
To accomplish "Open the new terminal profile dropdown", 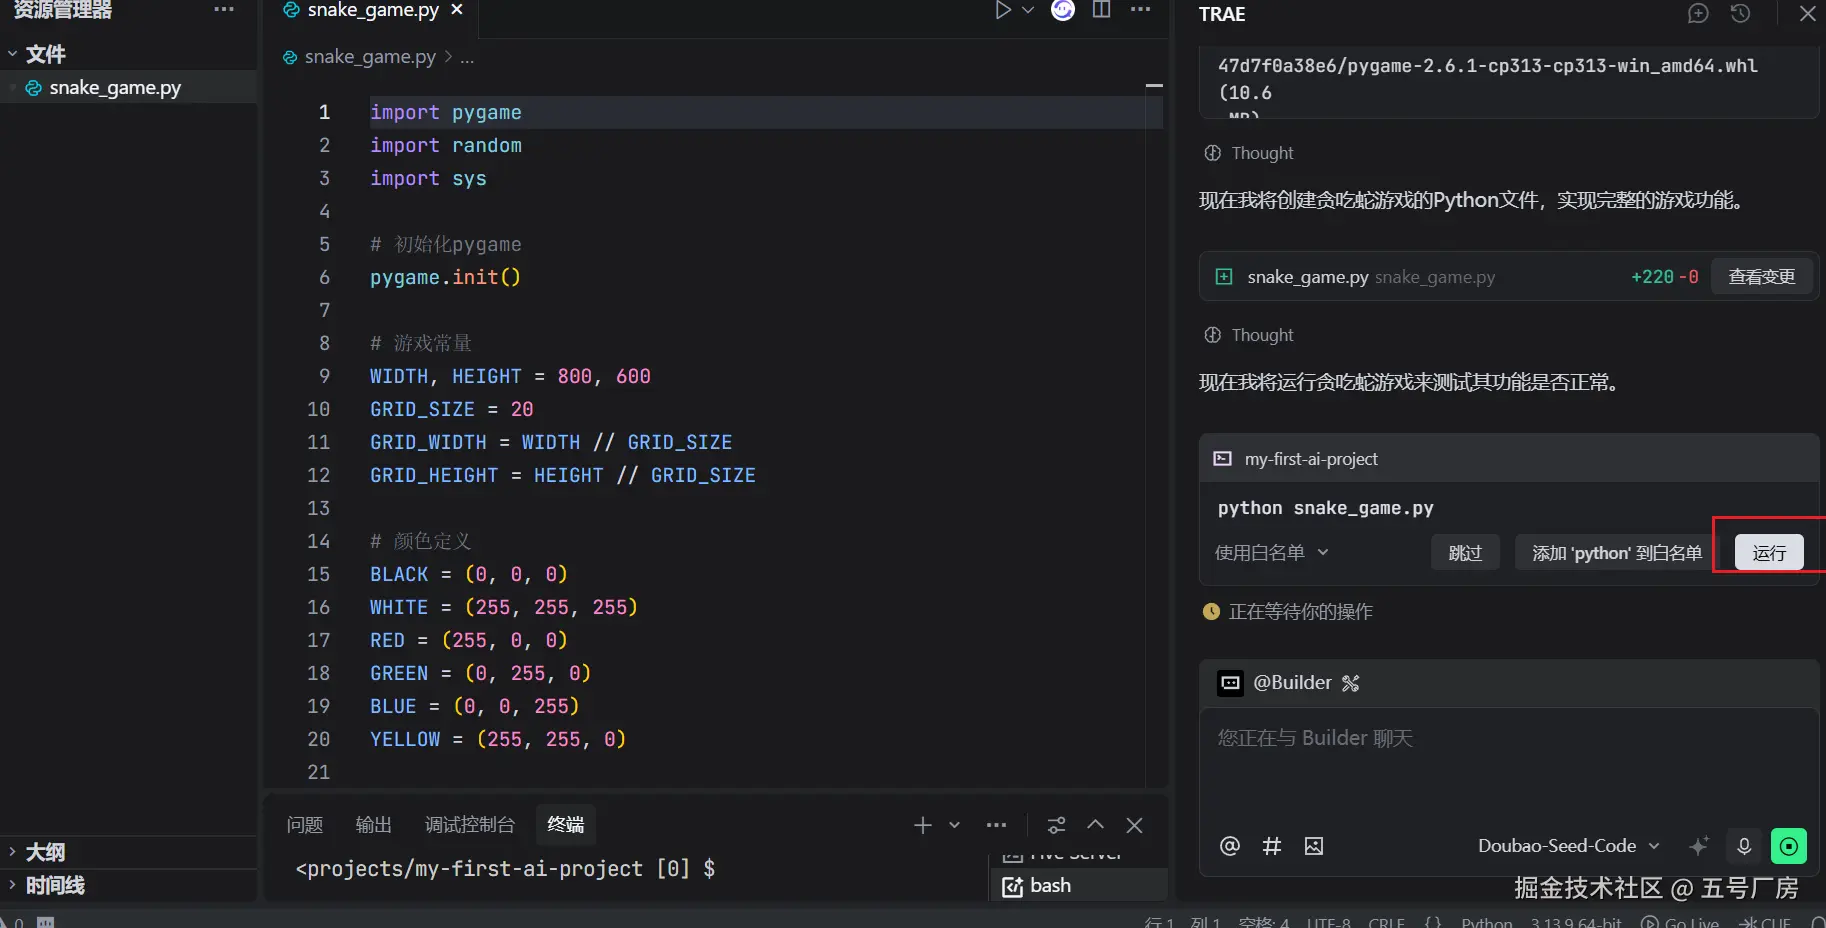I will pyautogui.click(x=954, y=825).
